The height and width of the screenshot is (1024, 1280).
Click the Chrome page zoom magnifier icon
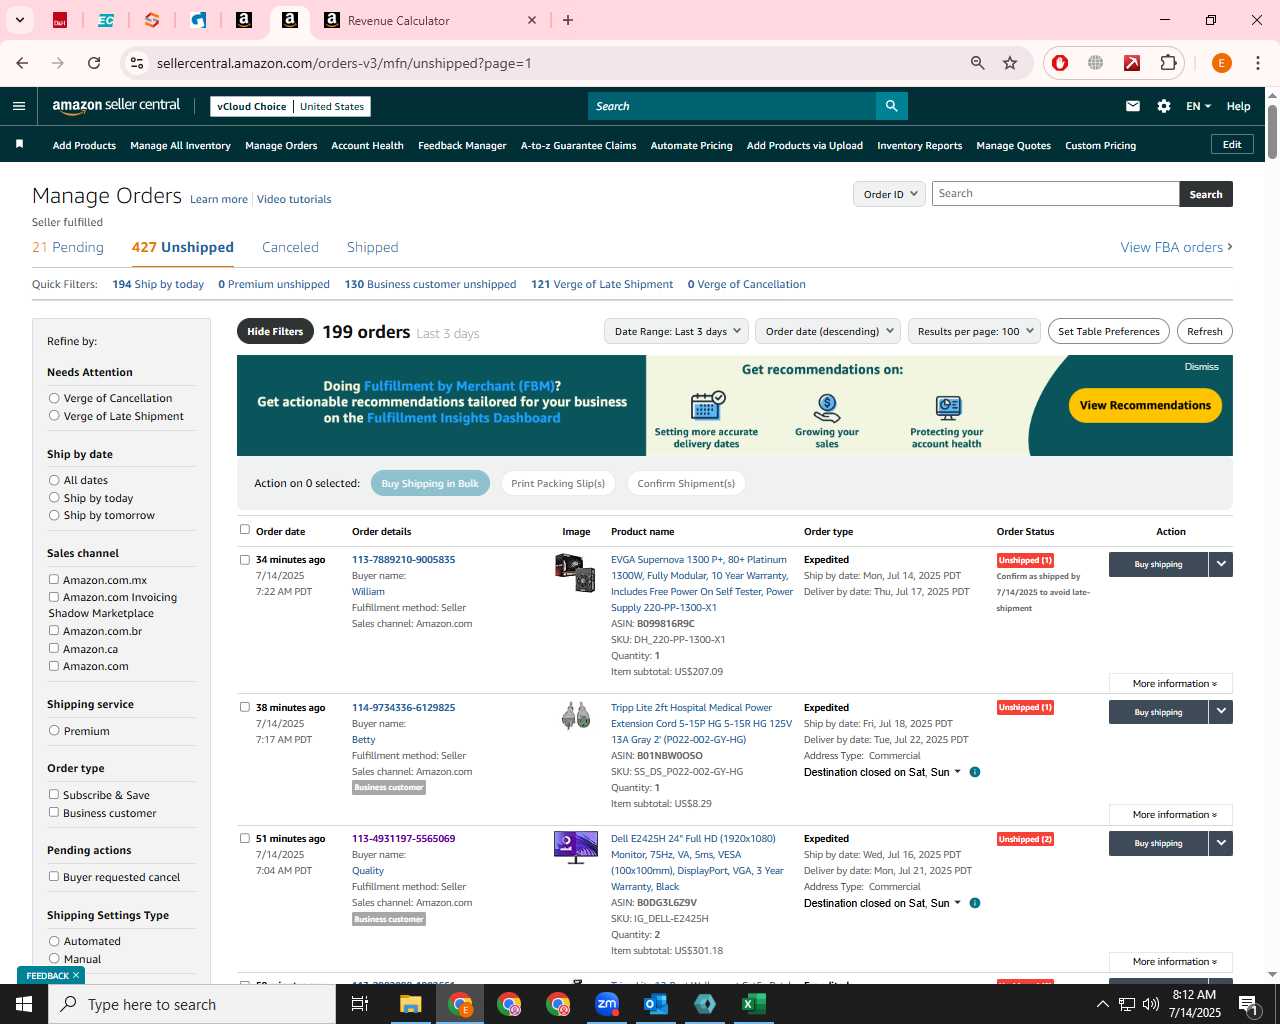(978, 63)
